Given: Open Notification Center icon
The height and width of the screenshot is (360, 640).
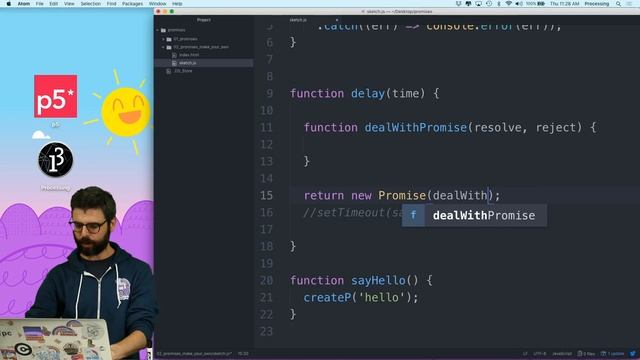Looking at the screenshot, I should pyautogui.click(x=630, y=4).
